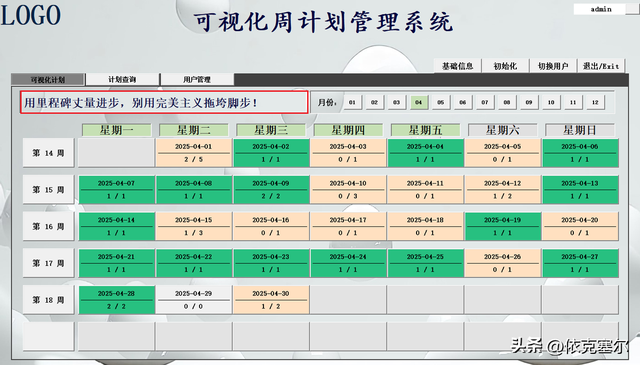Click the 退出/Exit button
The image size is (640, 365).
click(601, 66)
